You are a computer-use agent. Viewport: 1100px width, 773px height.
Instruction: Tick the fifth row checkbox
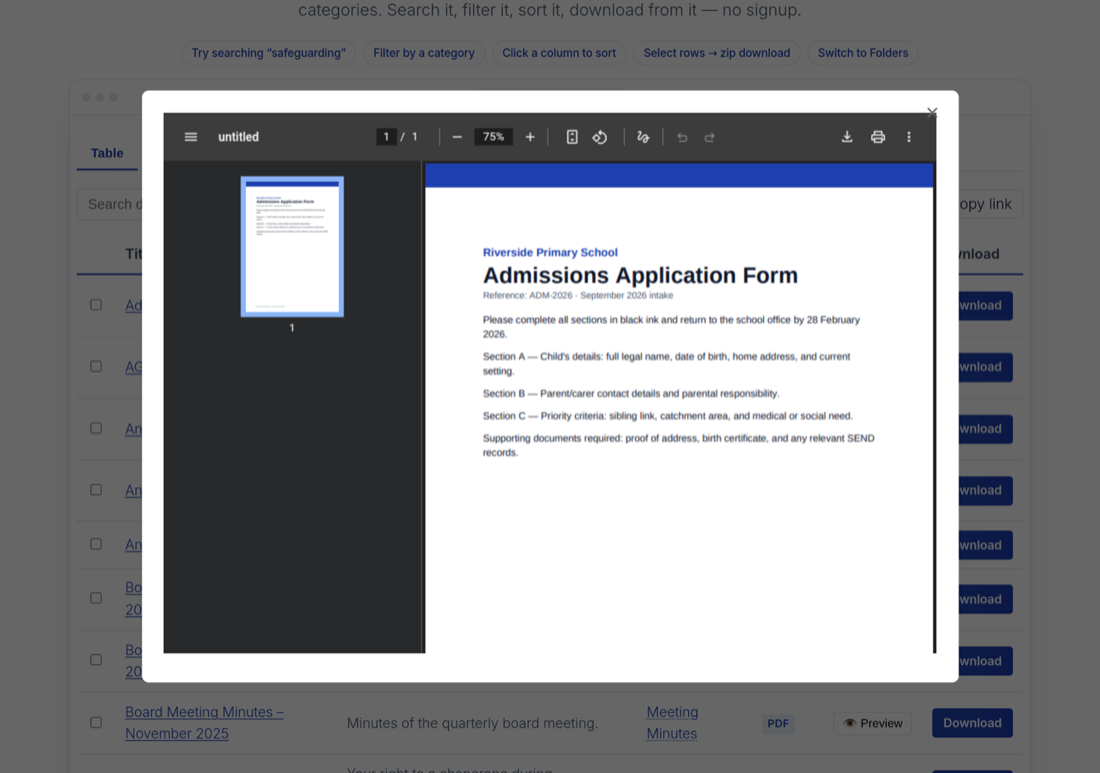click(96, 544)
